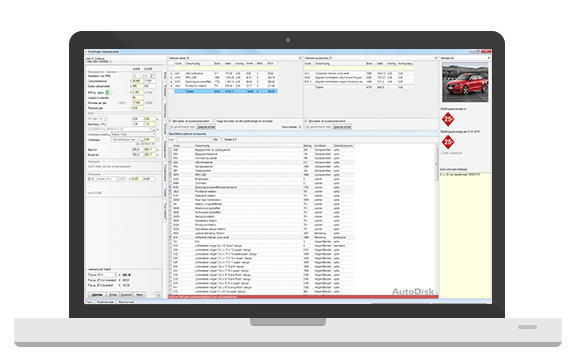Open the price type dropdown above monthly amounts
Image resolution: width=577 pixels, height=360 pixels.
click(x=102, y=275)
